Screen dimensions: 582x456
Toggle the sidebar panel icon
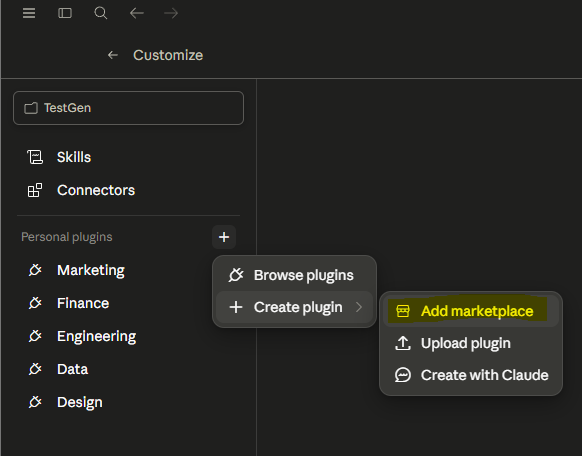coord(65,13)
